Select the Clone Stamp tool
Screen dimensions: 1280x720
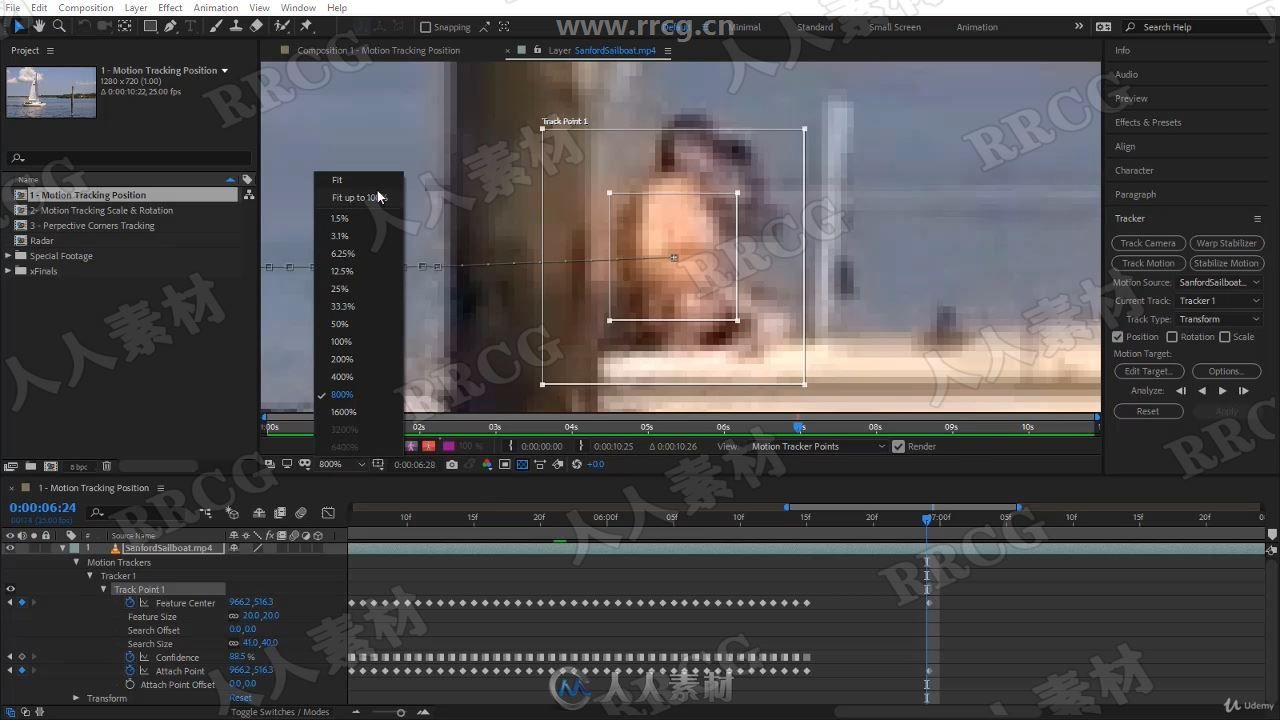pos(236,26)
